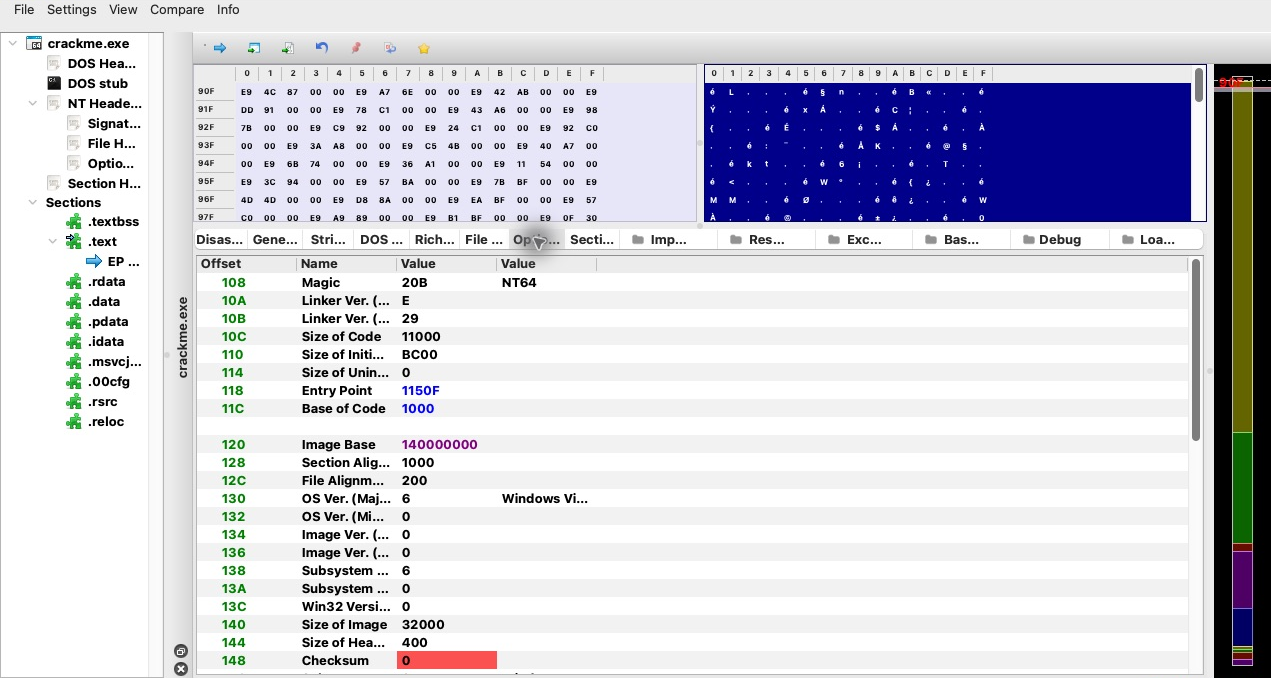Click the DOS Header document icon
This screenshot has width=1271, height=678.
click(x=55, y=64)
